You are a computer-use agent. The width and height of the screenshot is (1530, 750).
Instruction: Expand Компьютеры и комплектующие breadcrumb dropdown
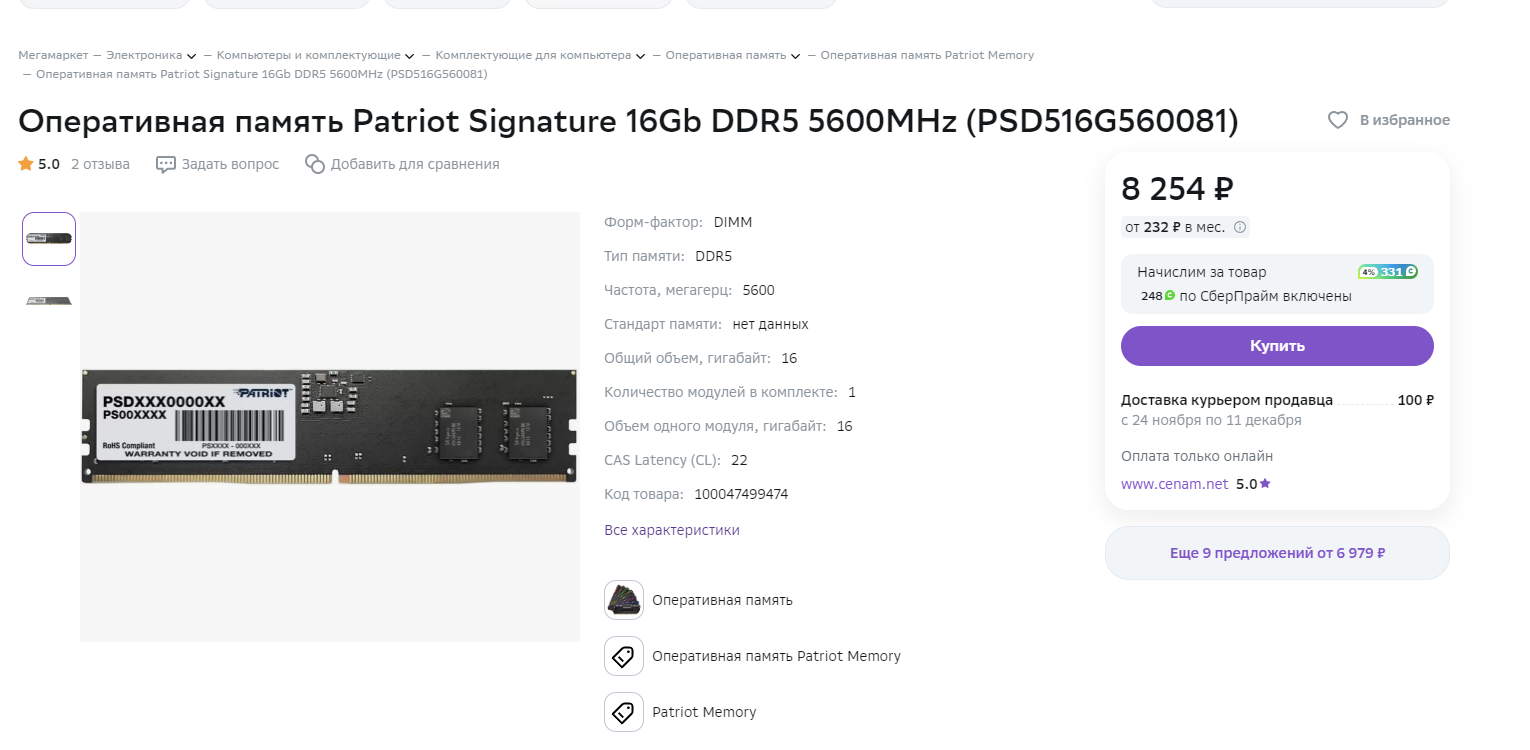(x=409, y=56)
